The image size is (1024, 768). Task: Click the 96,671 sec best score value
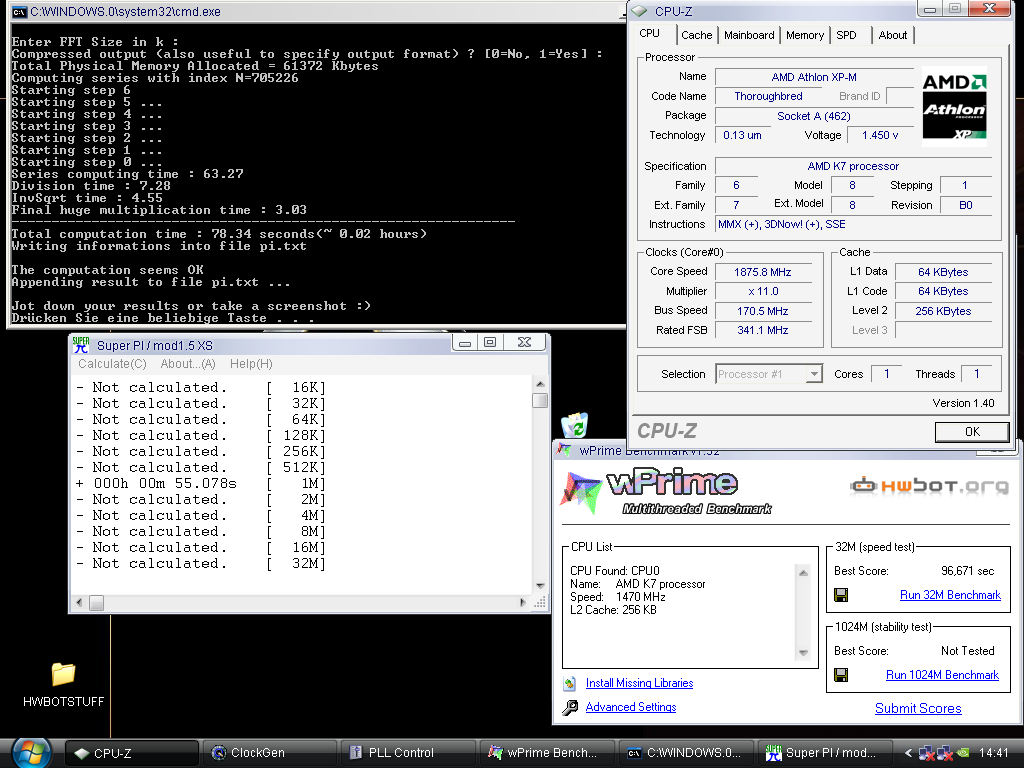pyautogui.click(x=968, y=571)
